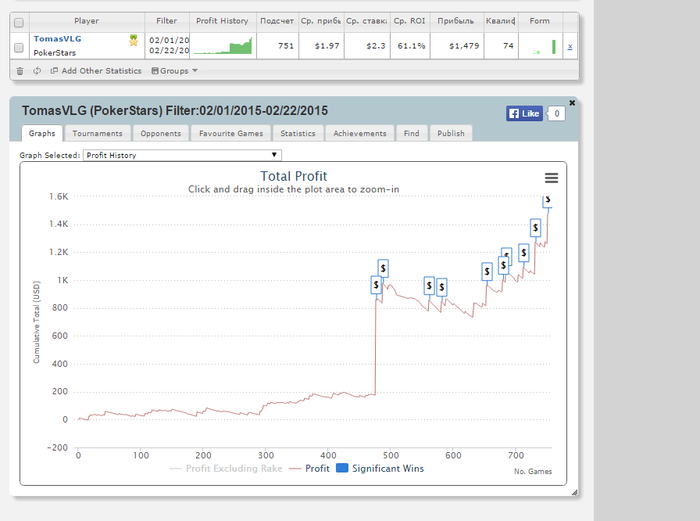Open the Graph Selected Profit History dropdown
The image size is (700, 521).
pos(182,155)
